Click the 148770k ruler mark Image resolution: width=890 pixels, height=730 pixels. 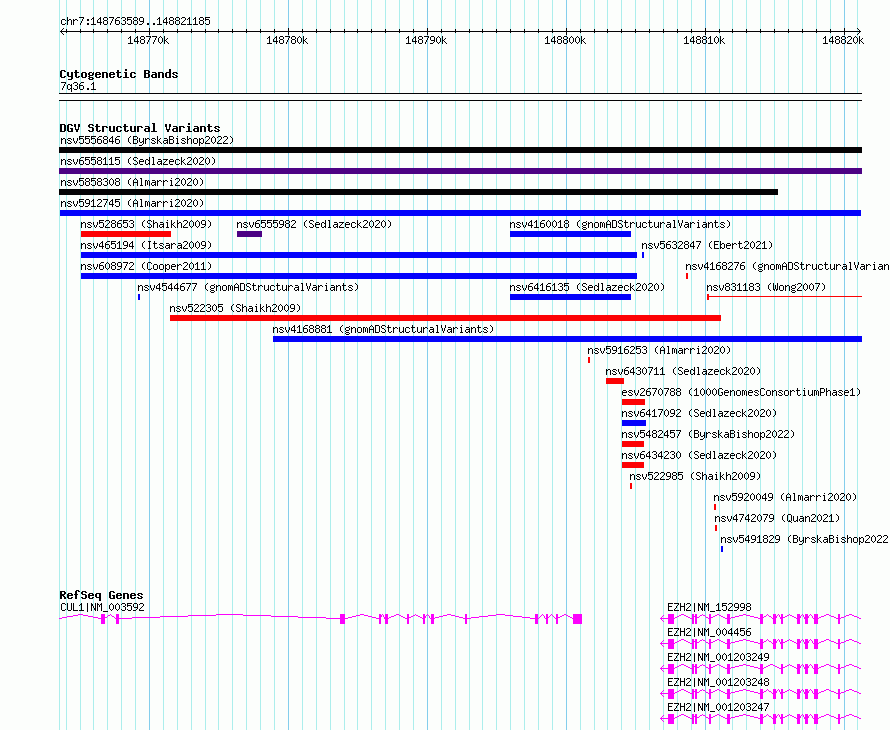[x=148, y=40]
